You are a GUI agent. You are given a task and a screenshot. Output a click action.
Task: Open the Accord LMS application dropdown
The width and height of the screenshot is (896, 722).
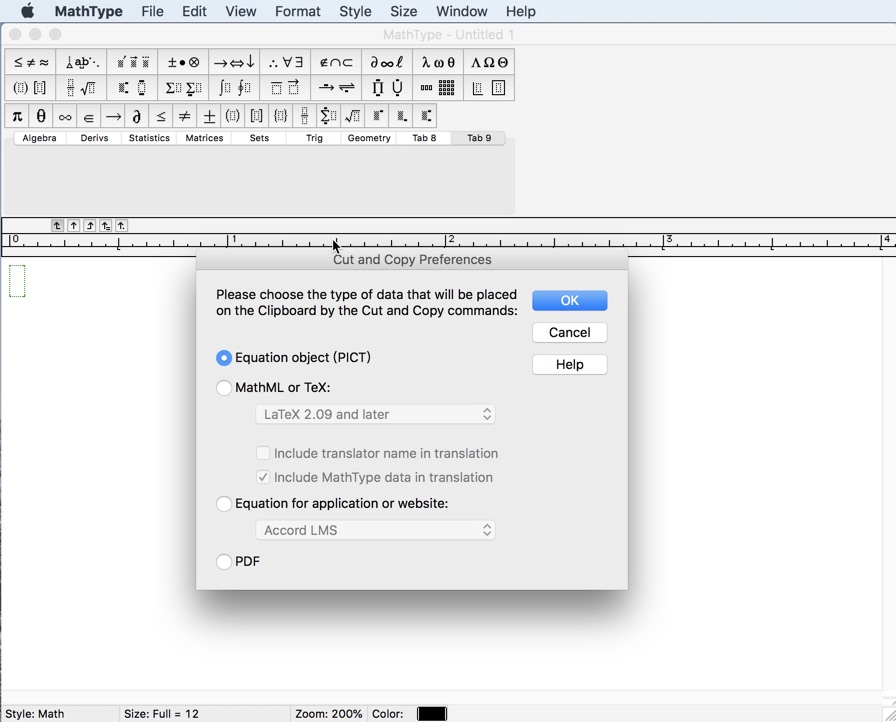[x=375, y=530]
